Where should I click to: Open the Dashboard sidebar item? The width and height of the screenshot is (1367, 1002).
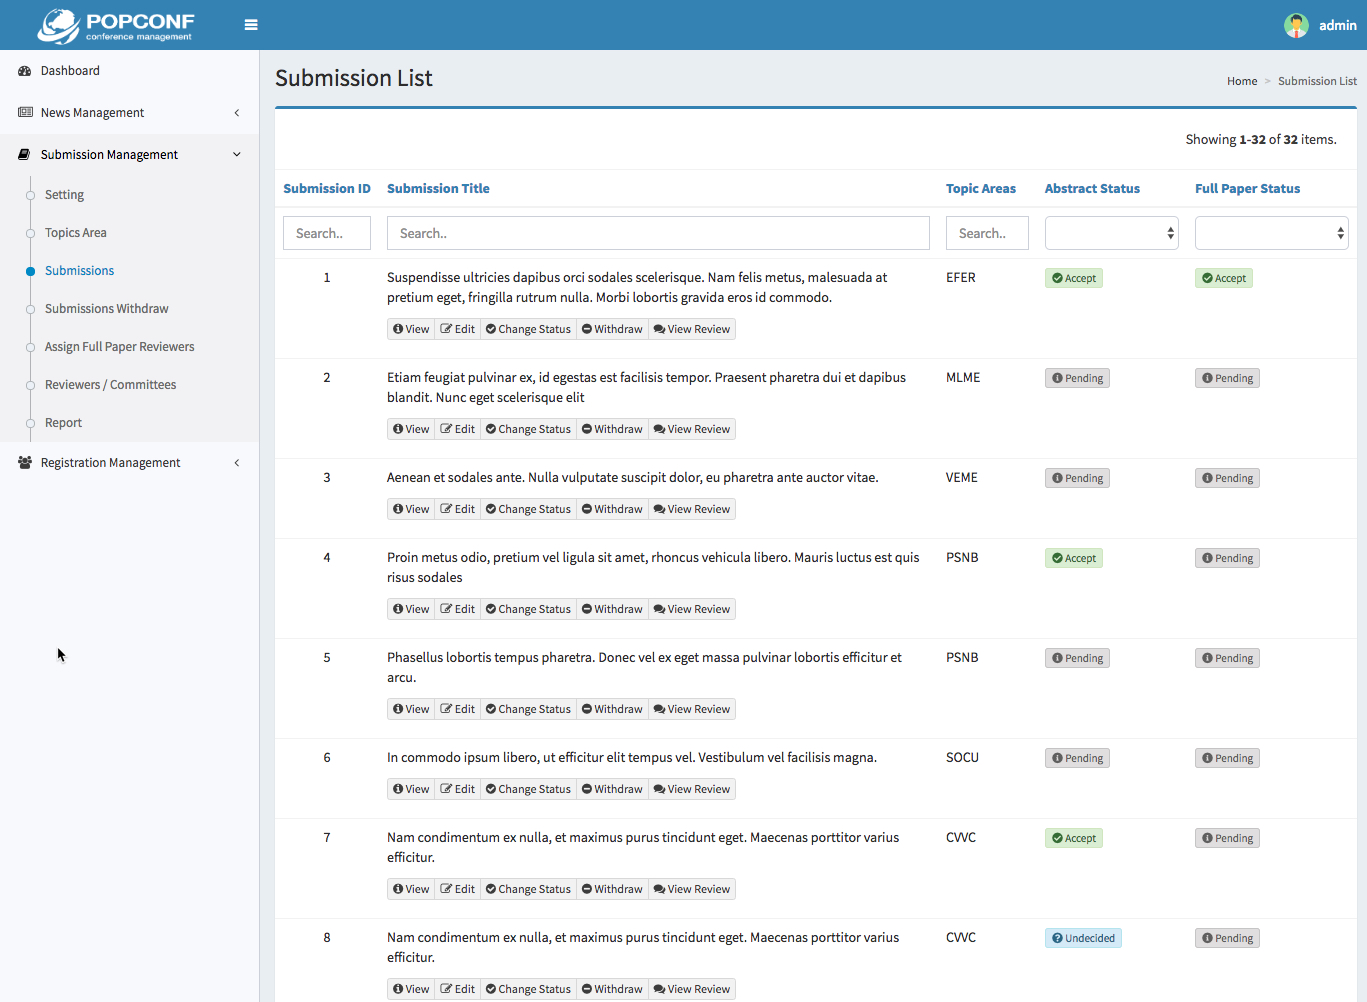pos(70,71)
